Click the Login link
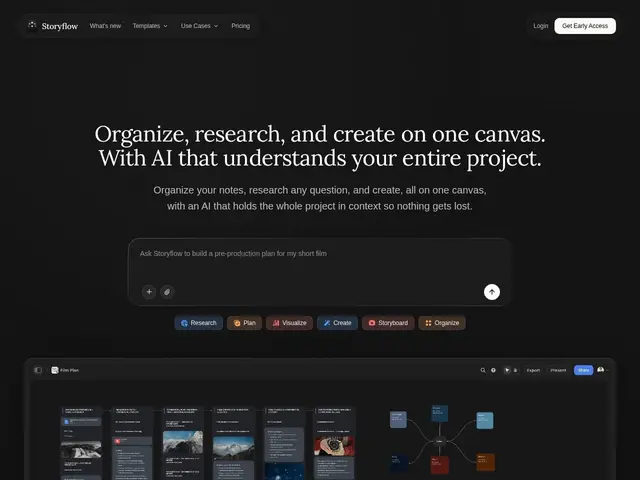This screenshot has height=480, width=640. click(x=540, y=26)
